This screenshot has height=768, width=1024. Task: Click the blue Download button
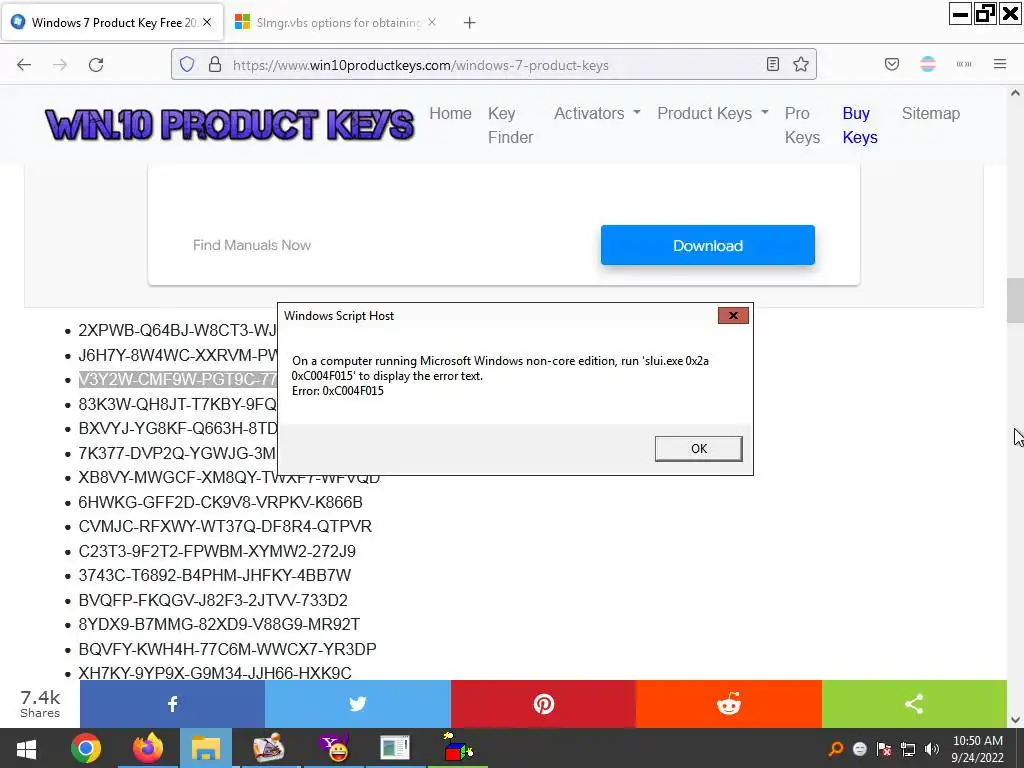708,246
